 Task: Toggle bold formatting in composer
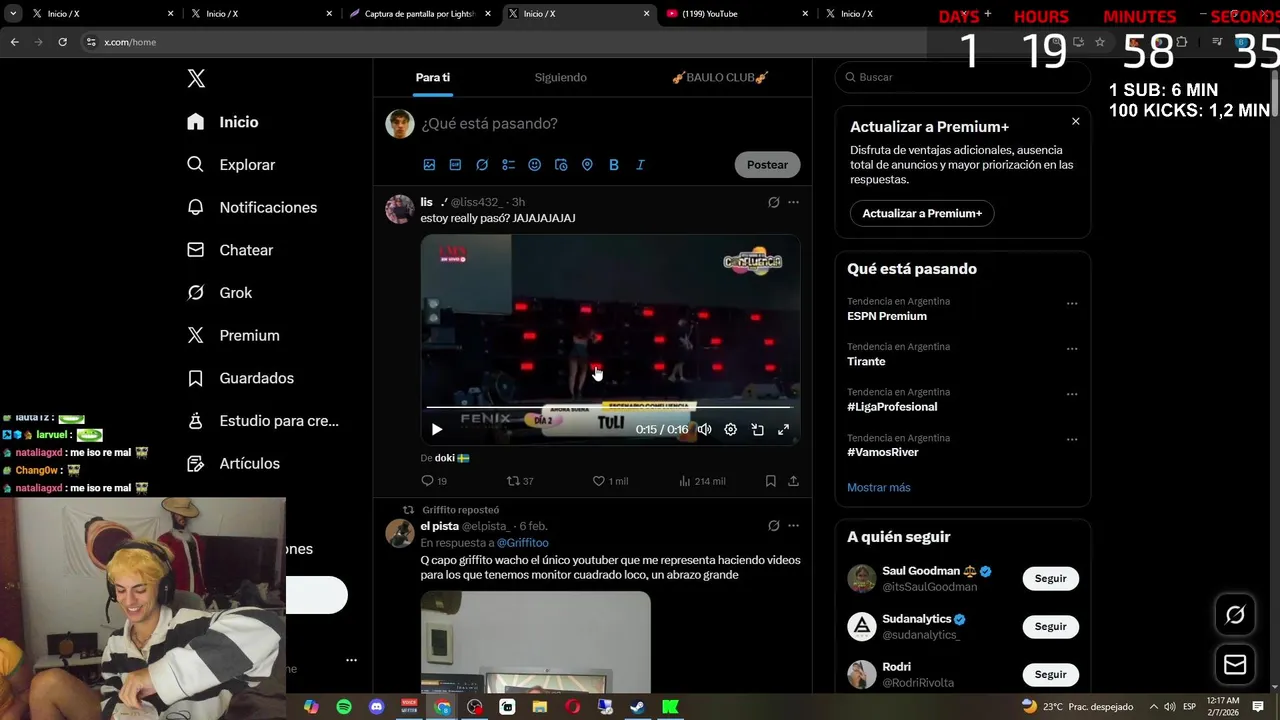pos(614,165)
